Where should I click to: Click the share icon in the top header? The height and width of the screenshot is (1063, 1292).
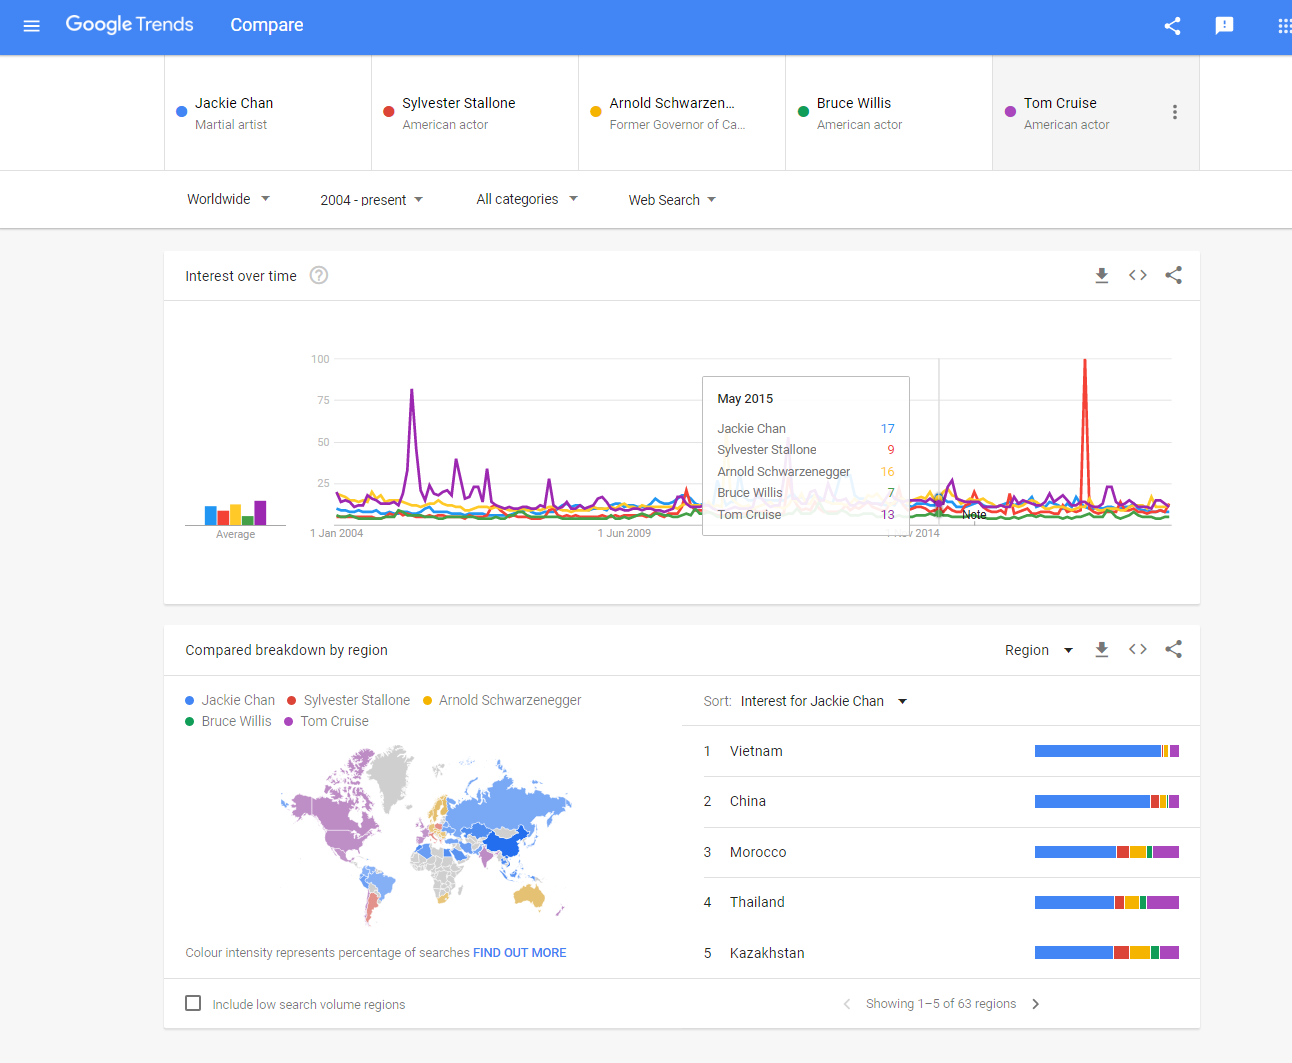click(1173, 26)
